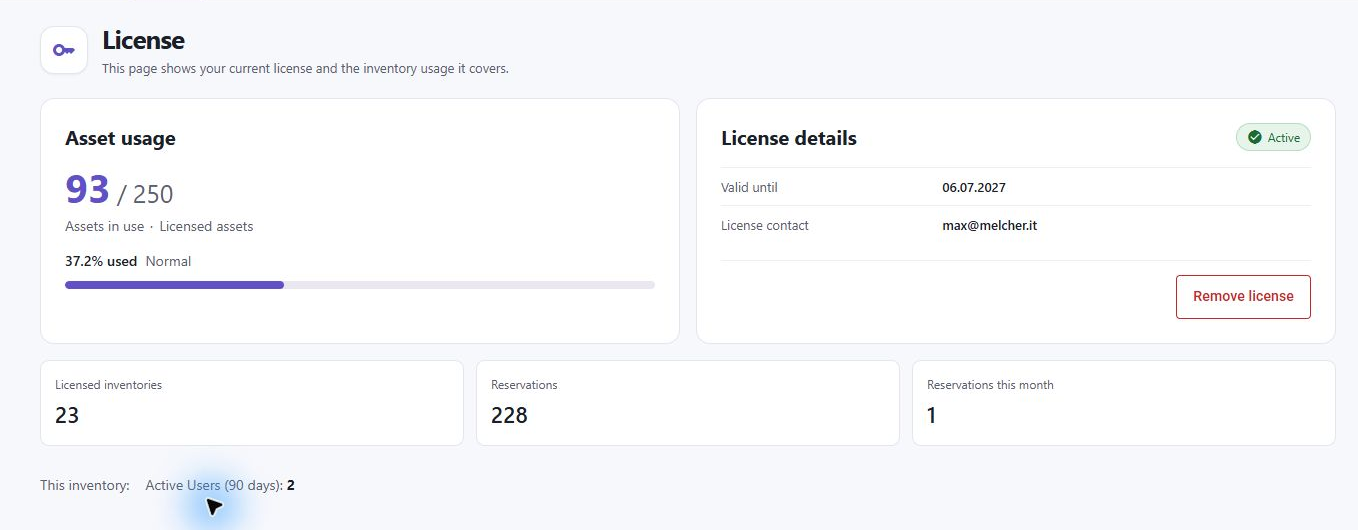The height and width of the screenshot is (530, 1358).
Task: Click the max@melcher.it contact email
Action: pyautogui.click(x=989, y=225)
